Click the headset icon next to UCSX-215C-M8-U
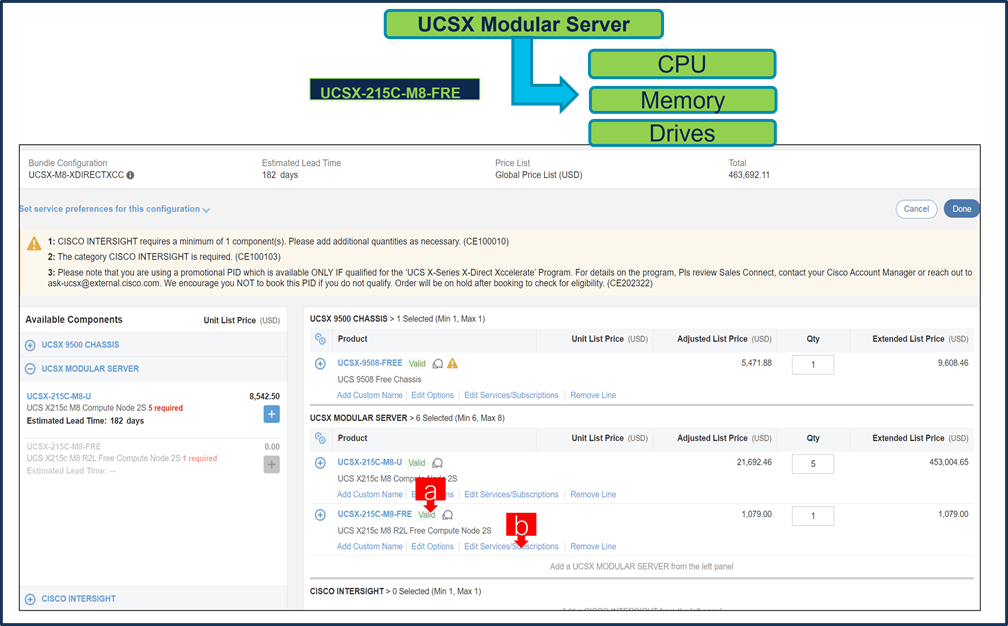 (x=438, y=463)
